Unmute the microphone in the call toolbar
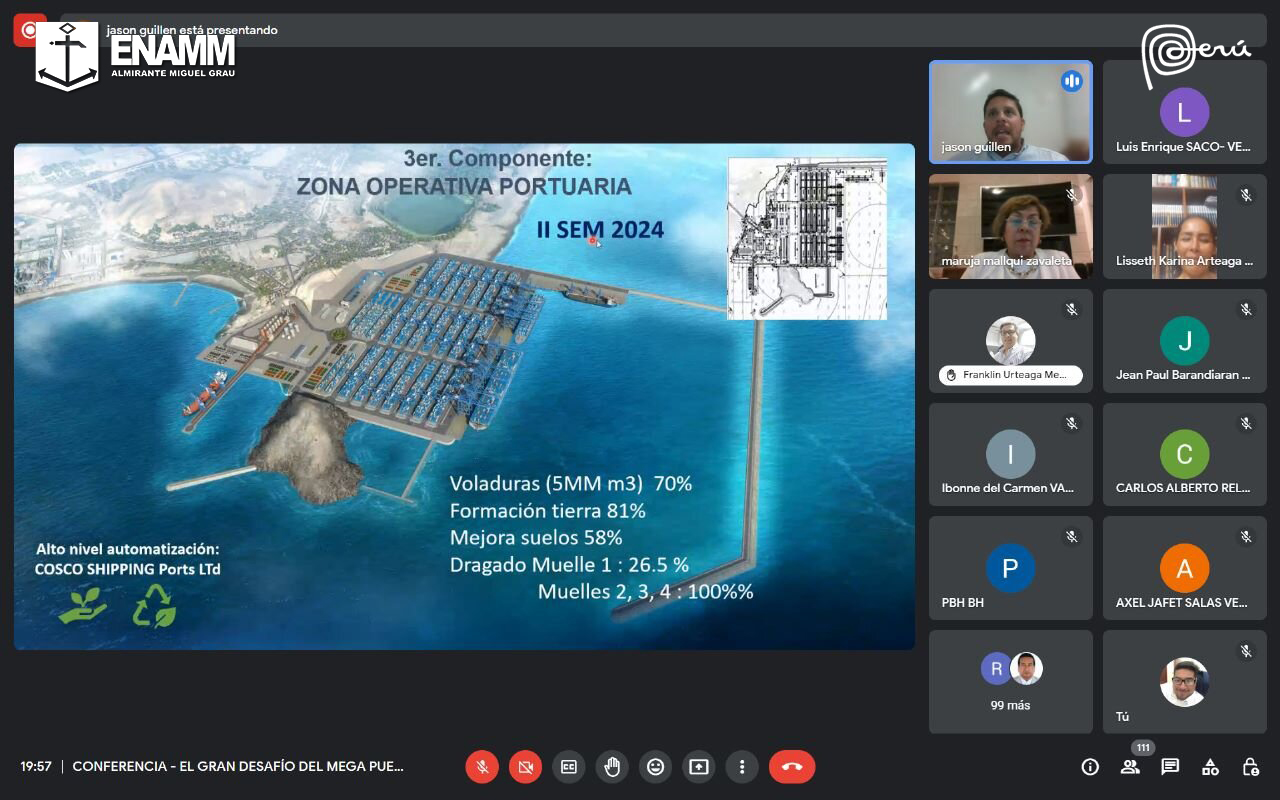Viewport: 1280px width, 800px height. coord(482,767)
